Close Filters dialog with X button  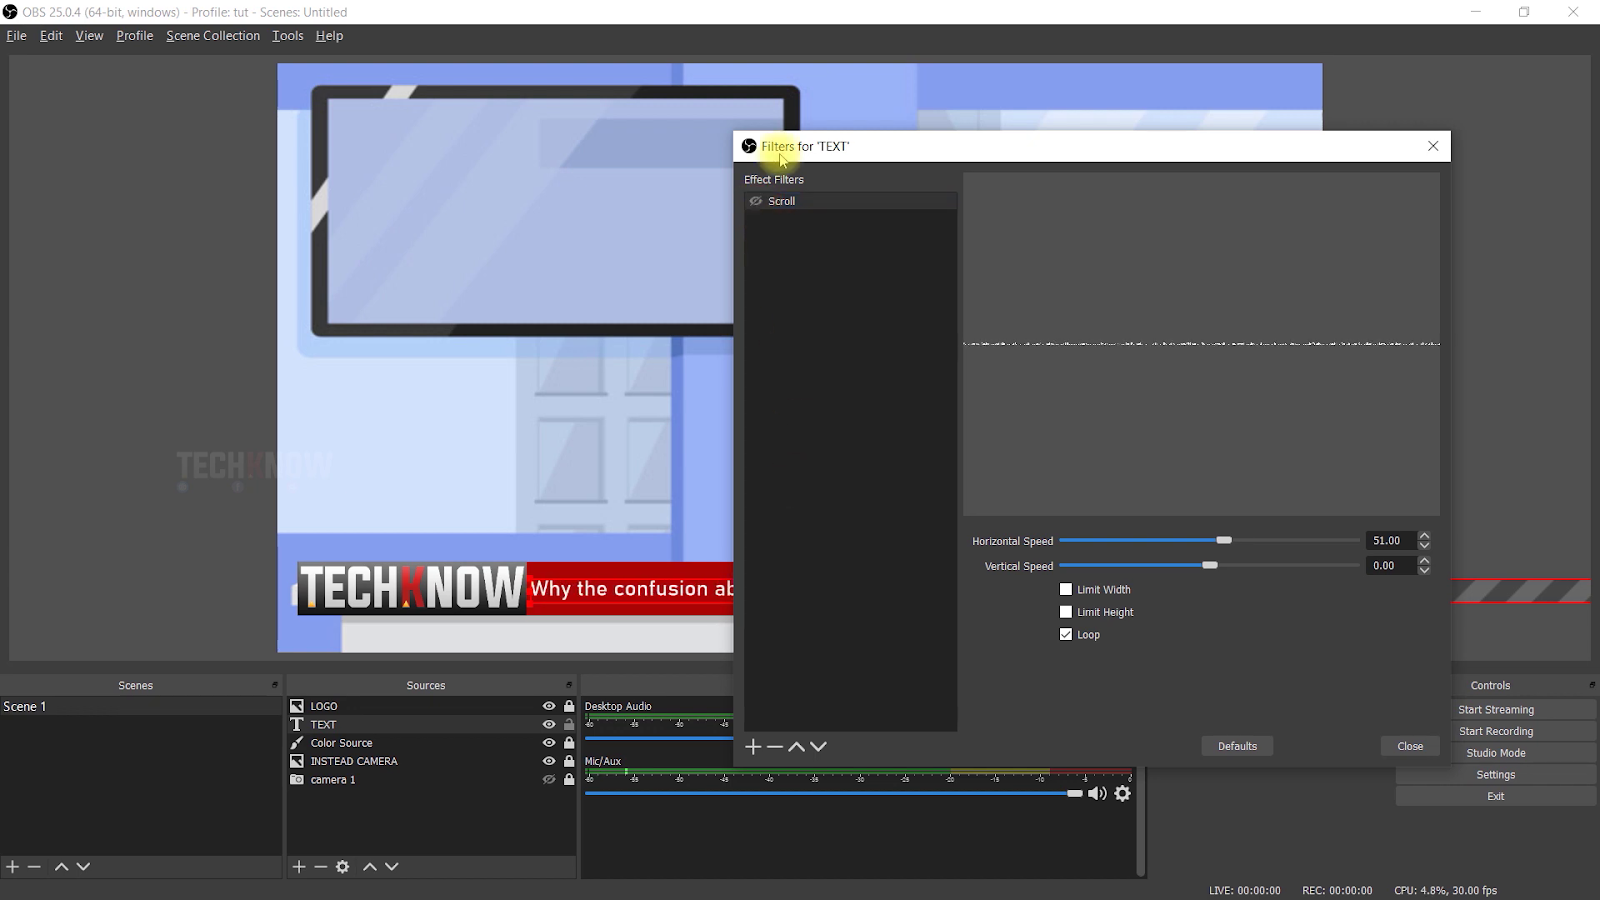[1433, 146]
